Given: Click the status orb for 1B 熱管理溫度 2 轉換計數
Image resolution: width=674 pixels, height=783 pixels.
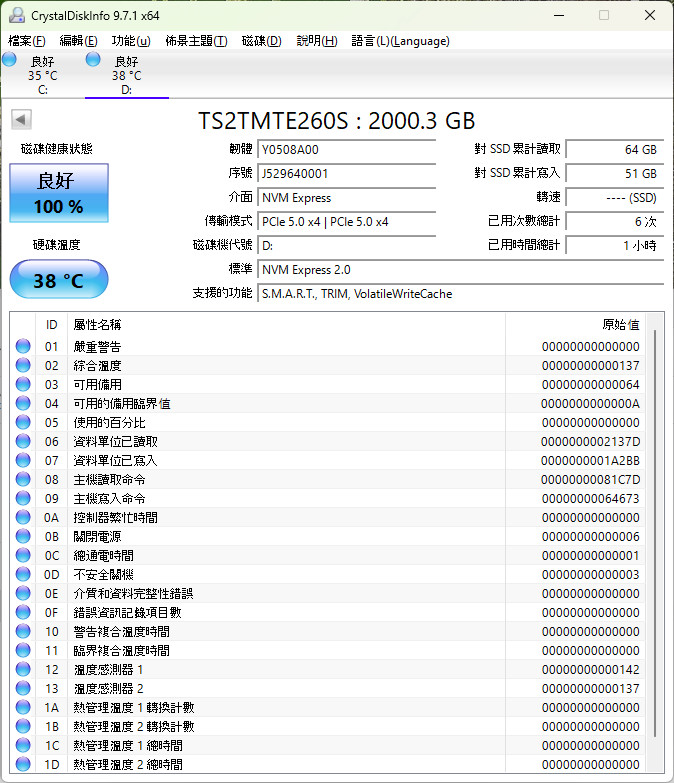Looking at the screenshot, I should [23, 726].
